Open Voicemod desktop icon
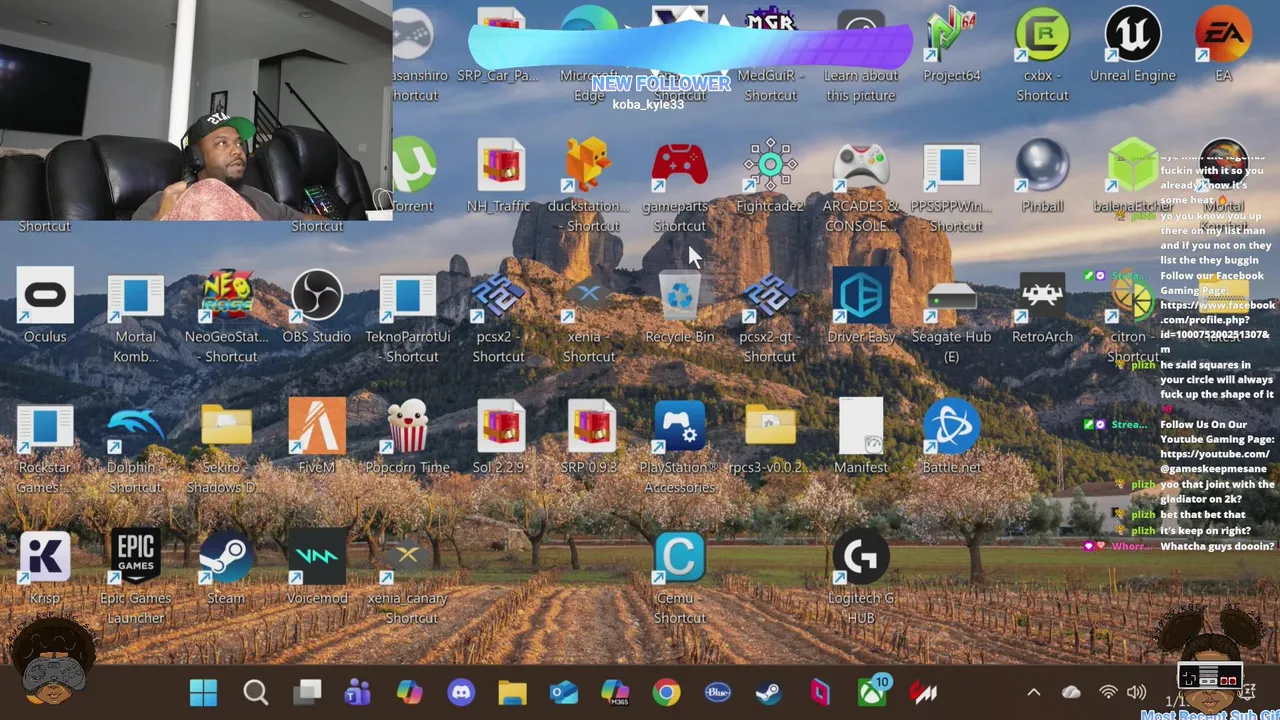 tap(317, 558)
